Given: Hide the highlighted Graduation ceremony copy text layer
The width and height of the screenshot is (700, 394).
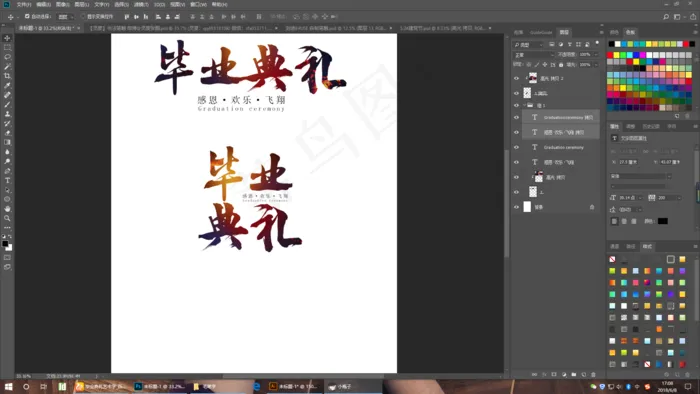Looking at the screenshot, I should point(517,117).
